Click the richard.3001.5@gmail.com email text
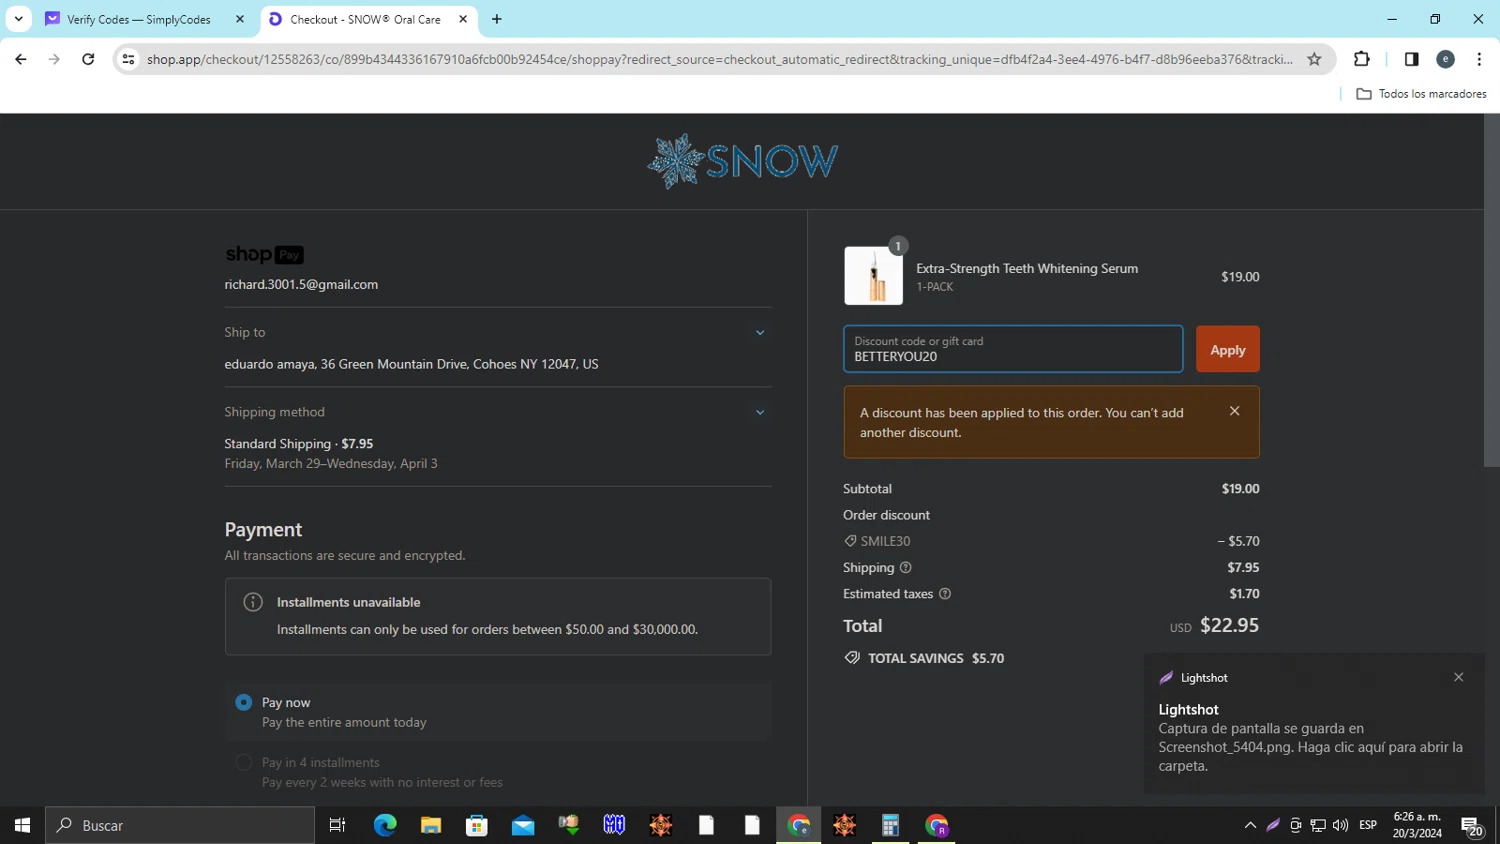Viewport: 1500px width, 844px height. [x=301, y=285]
